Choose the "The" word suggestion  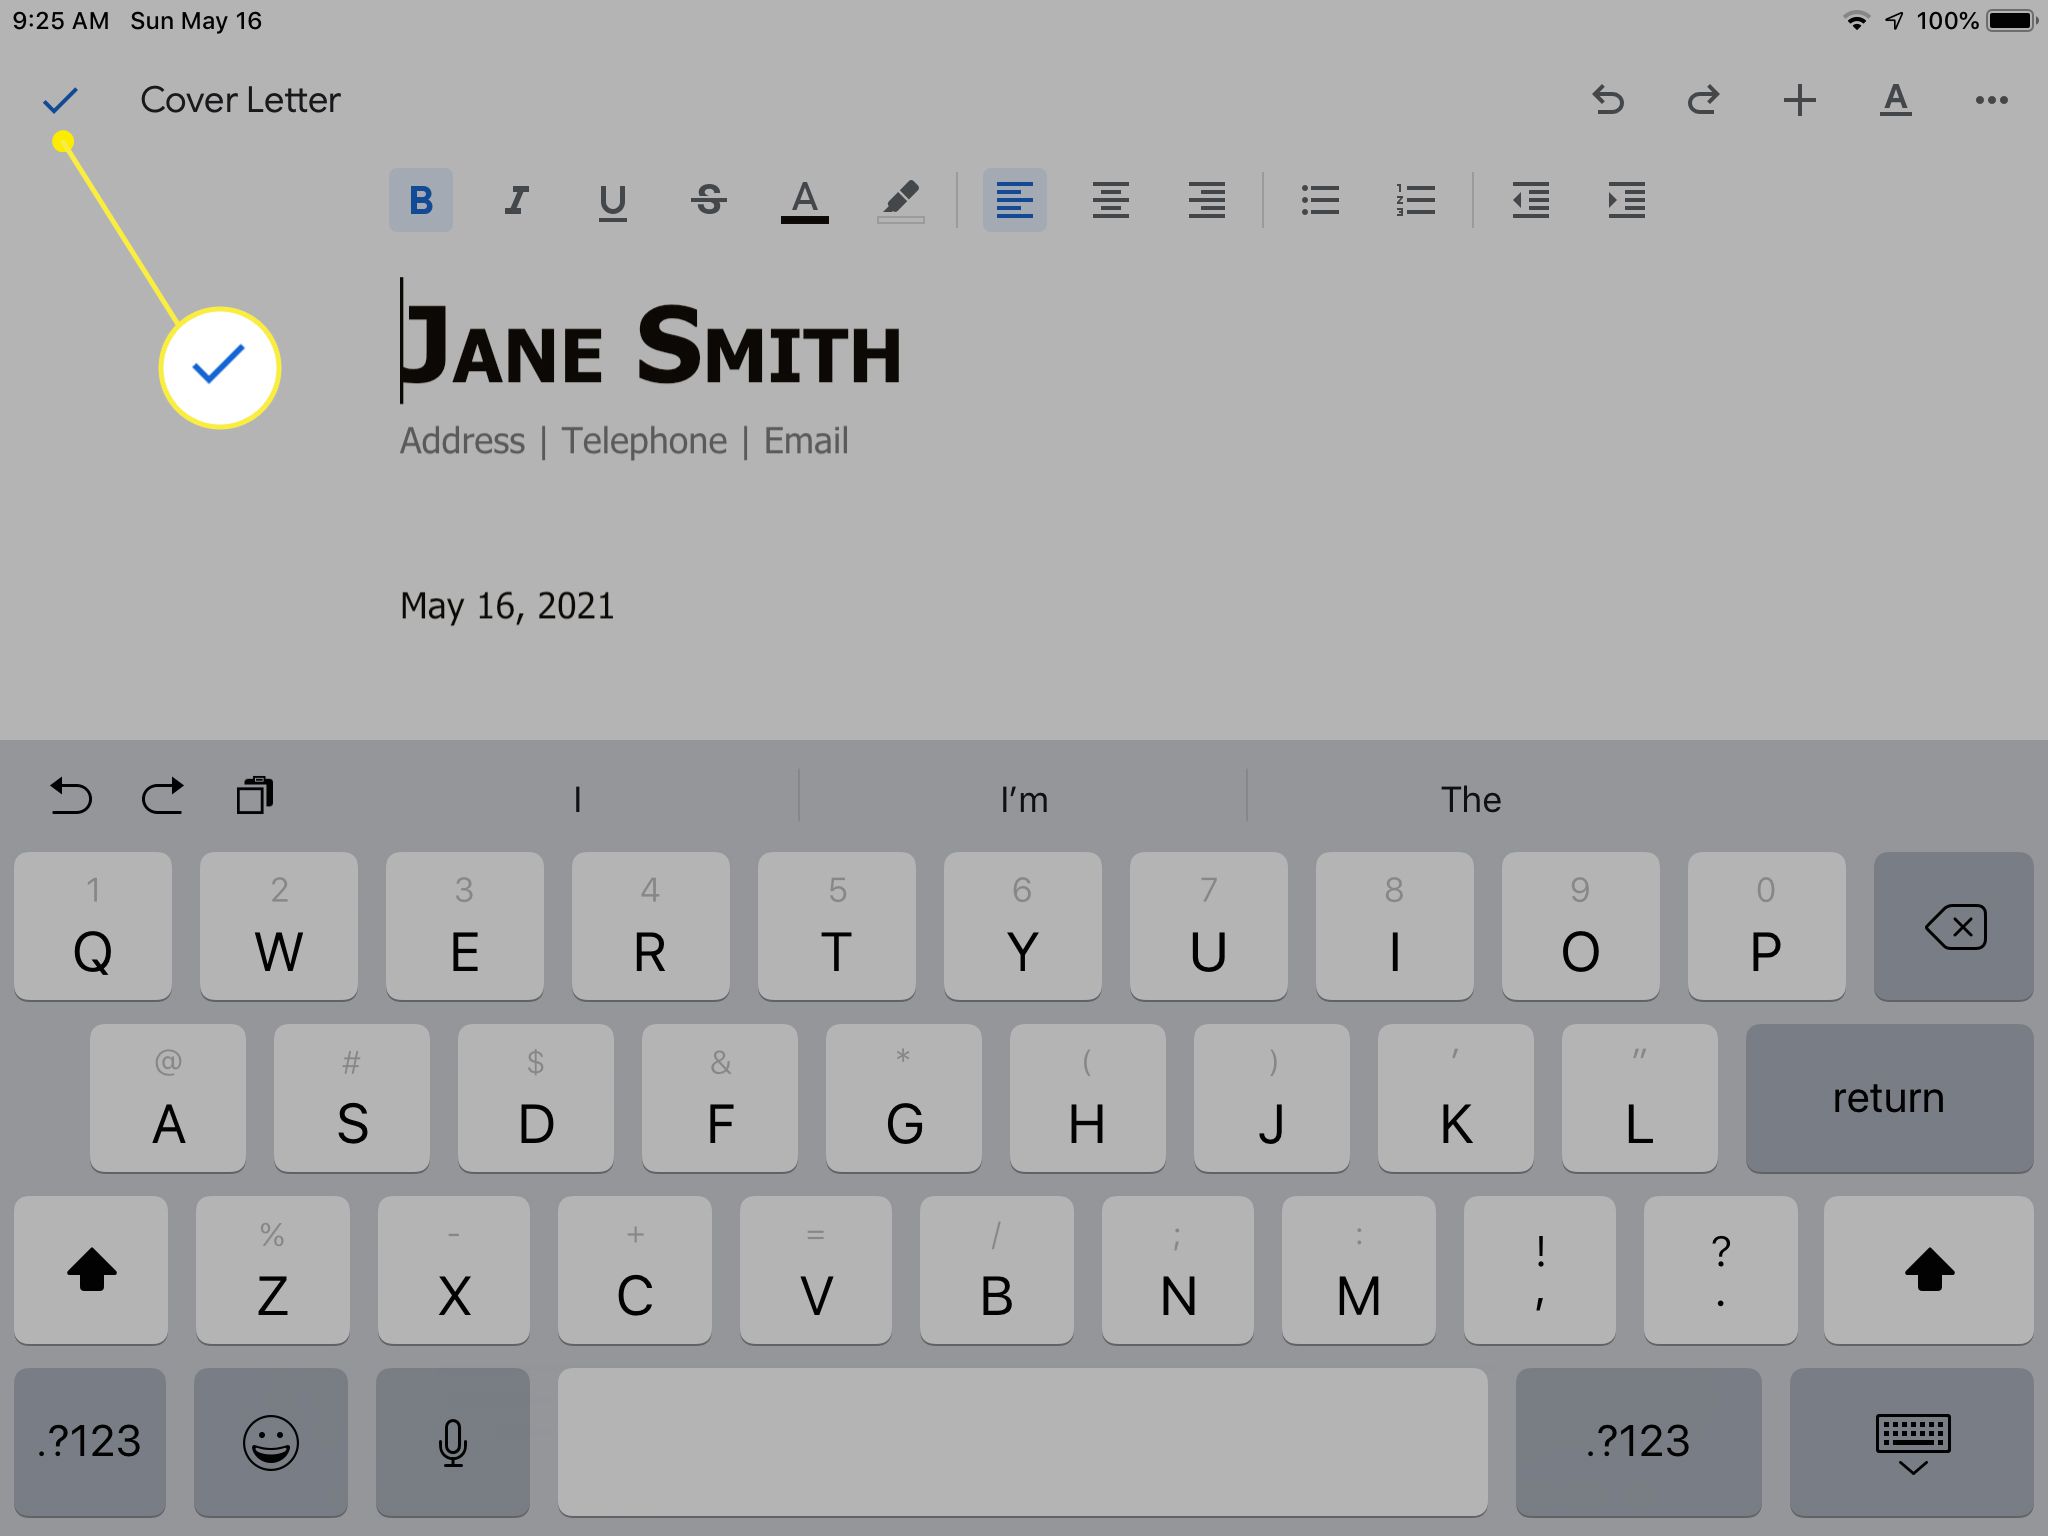tap(1470, 799)
